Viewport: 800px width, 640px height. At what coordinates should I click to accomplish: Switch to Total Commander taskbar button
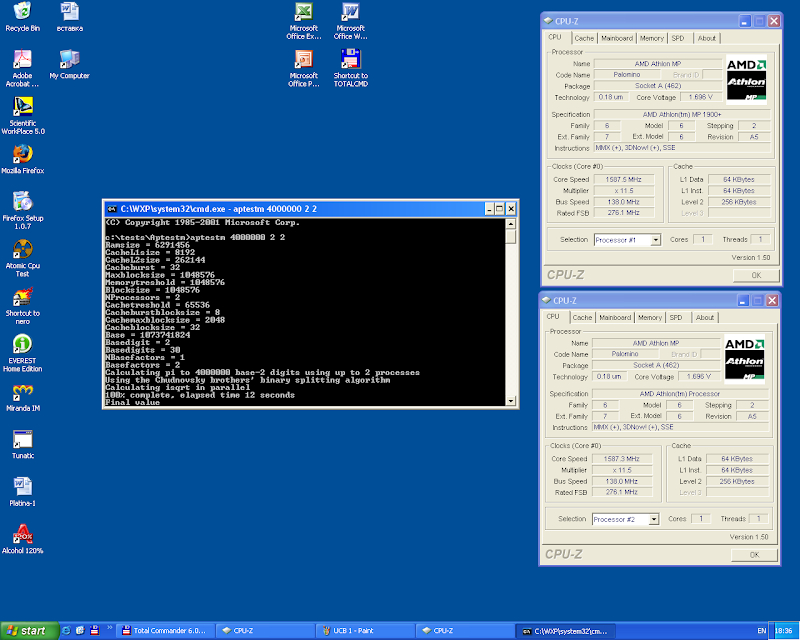[165, 631]
